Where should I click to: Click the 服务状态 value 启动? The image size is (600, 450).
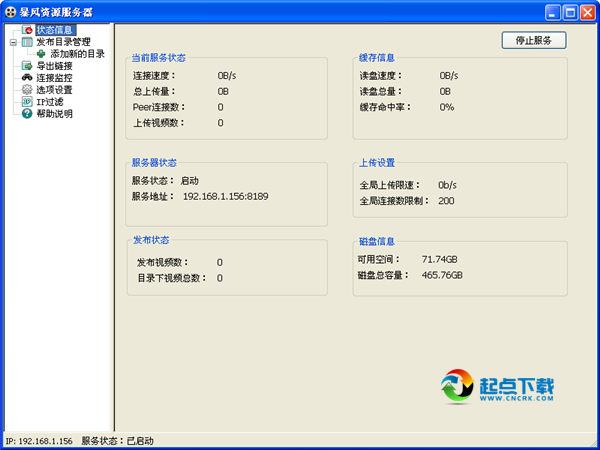tap(189, 181)
